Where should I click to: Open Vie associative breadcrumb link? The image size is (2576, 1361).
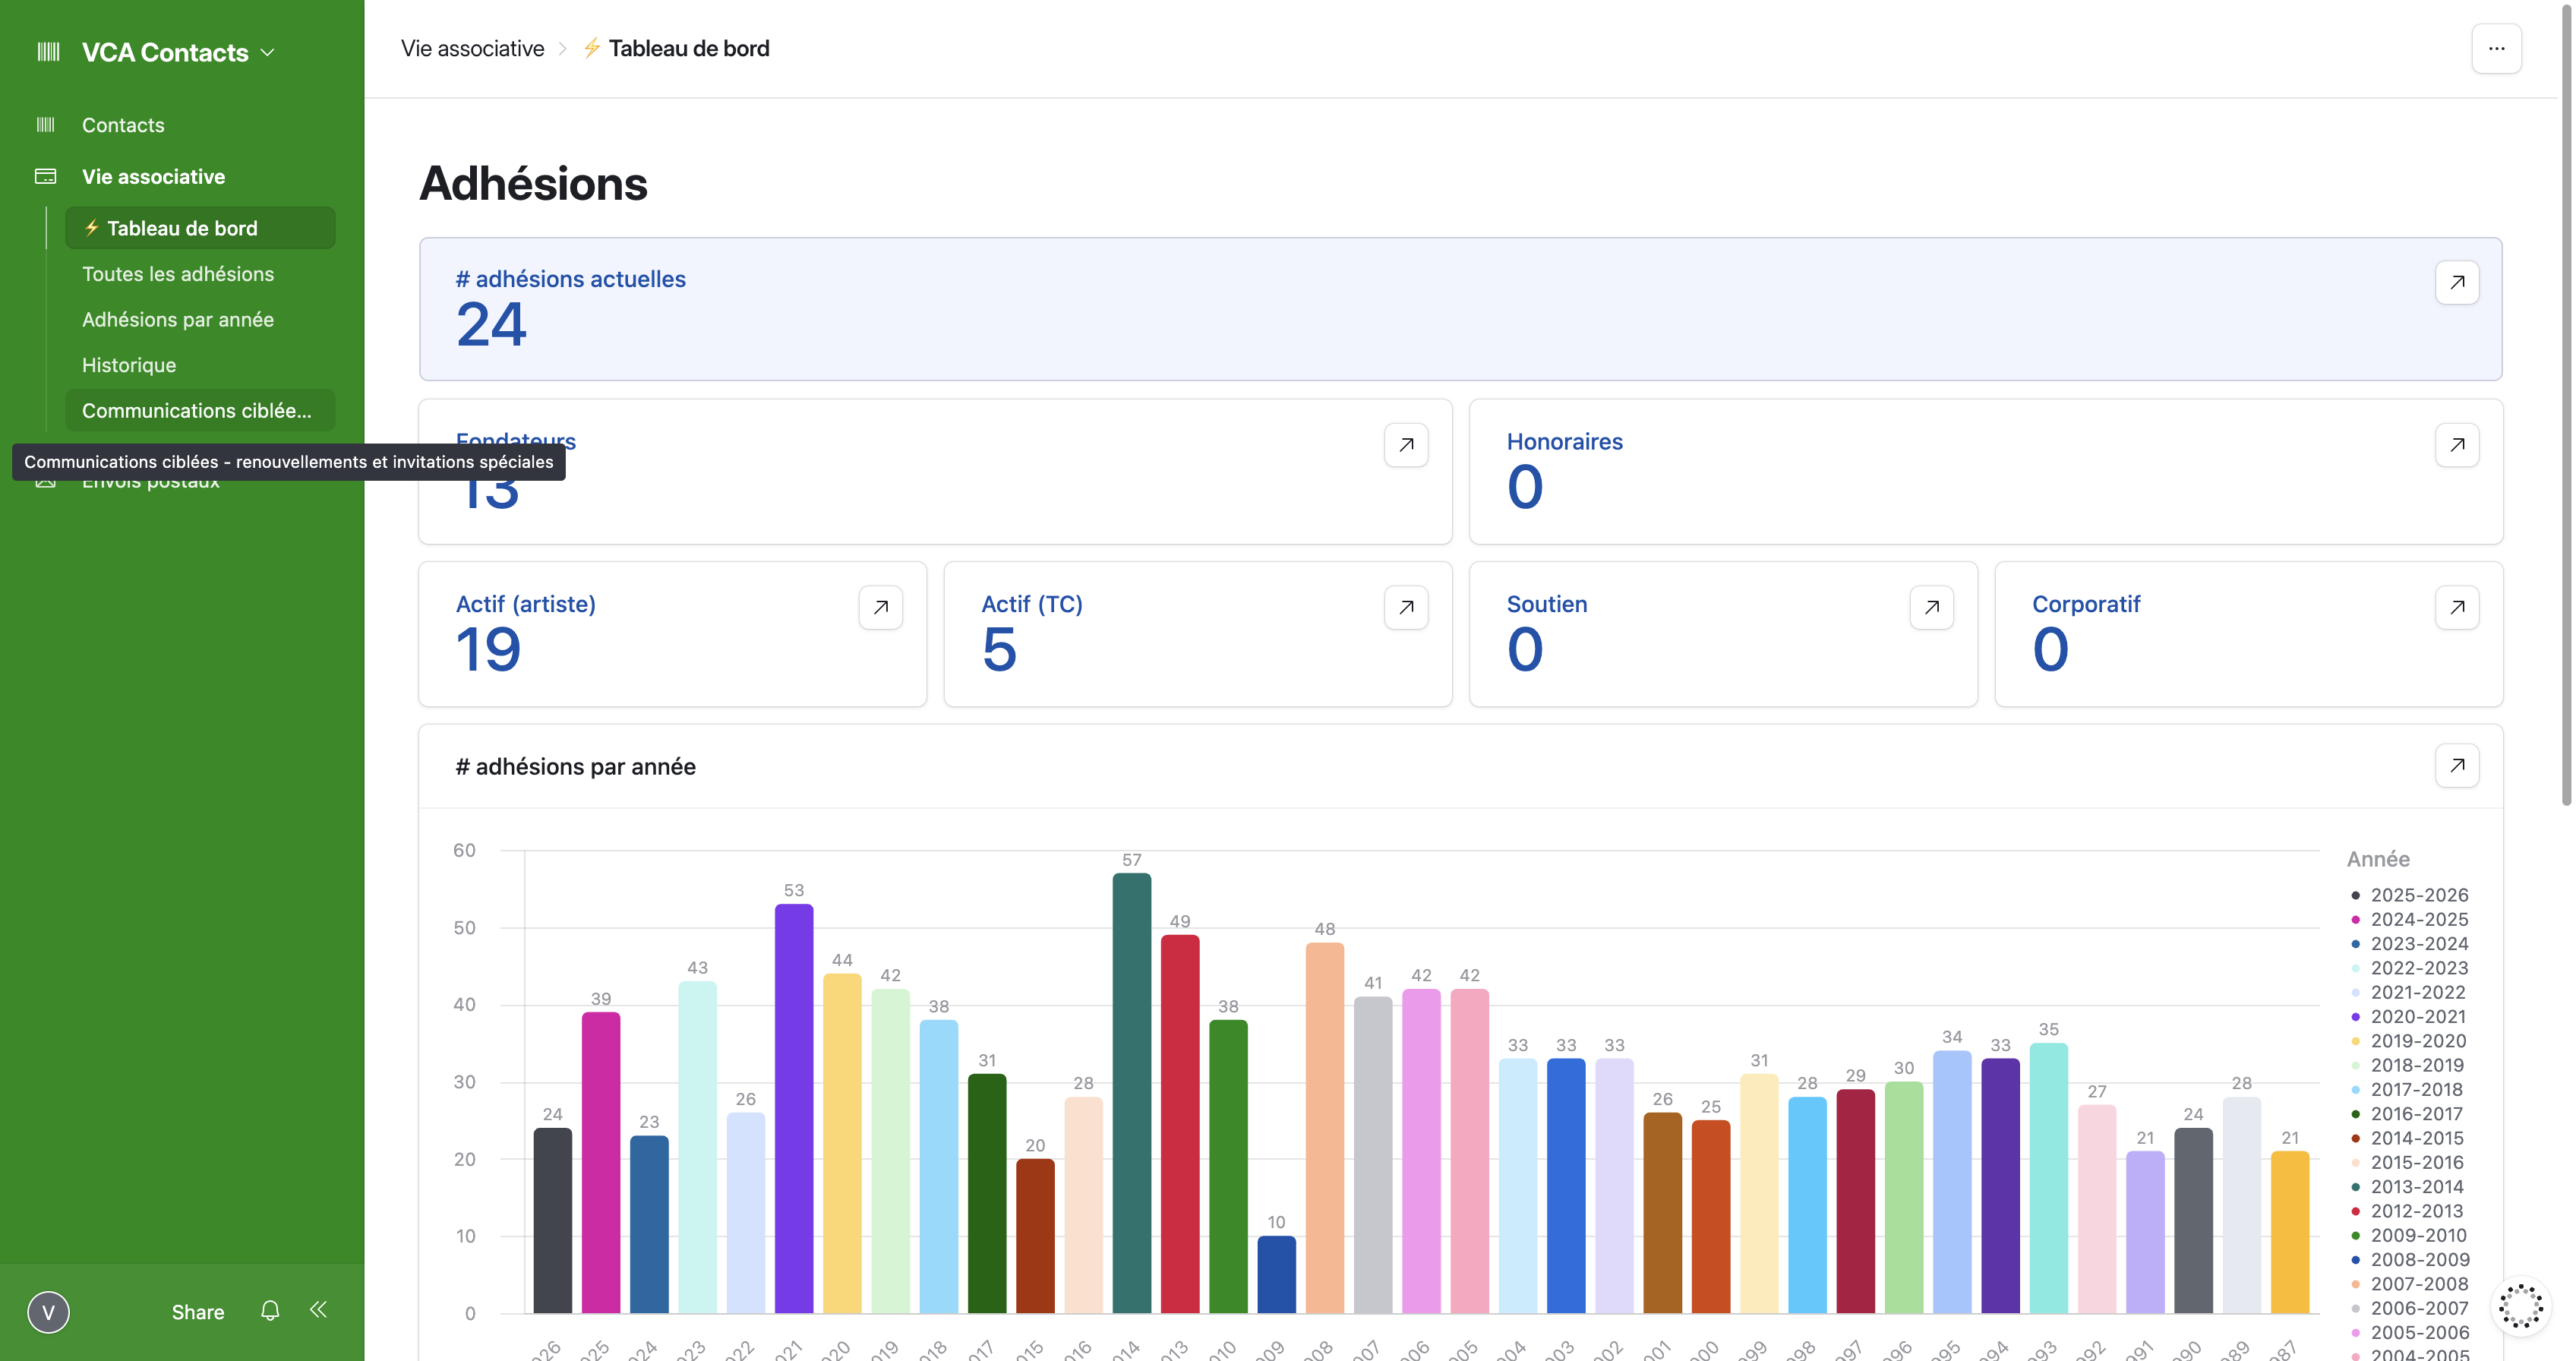click(472, 48)
